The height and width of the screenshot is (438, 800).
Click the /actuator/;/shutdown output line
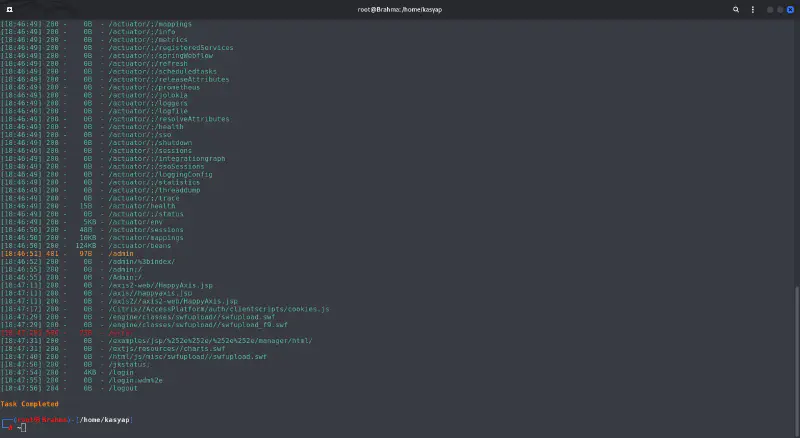click(x=150, y=143)
